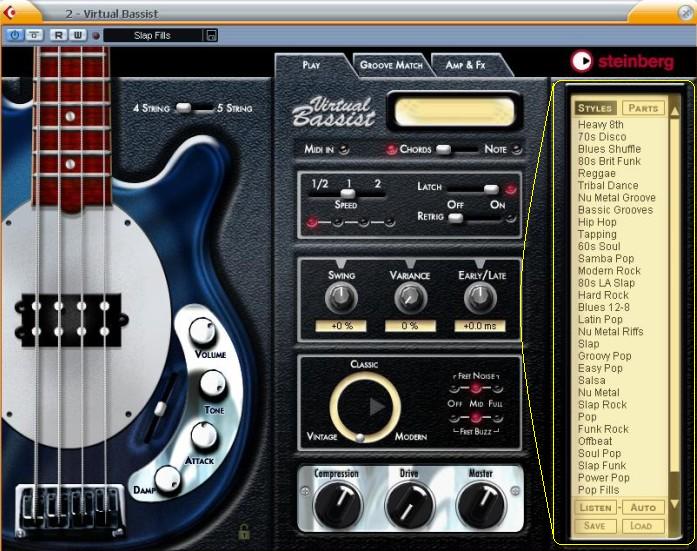Set Fret Noise to Full
Image resolution: width=697 pixels, height=551 pixels.
click(497, 389)
